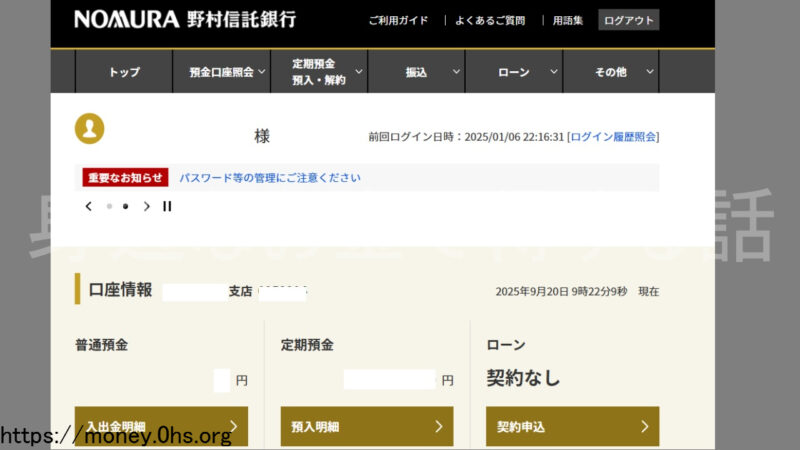Go to the トップ menu tab
This screenshot has width=800, height=450.
[124, 72]
